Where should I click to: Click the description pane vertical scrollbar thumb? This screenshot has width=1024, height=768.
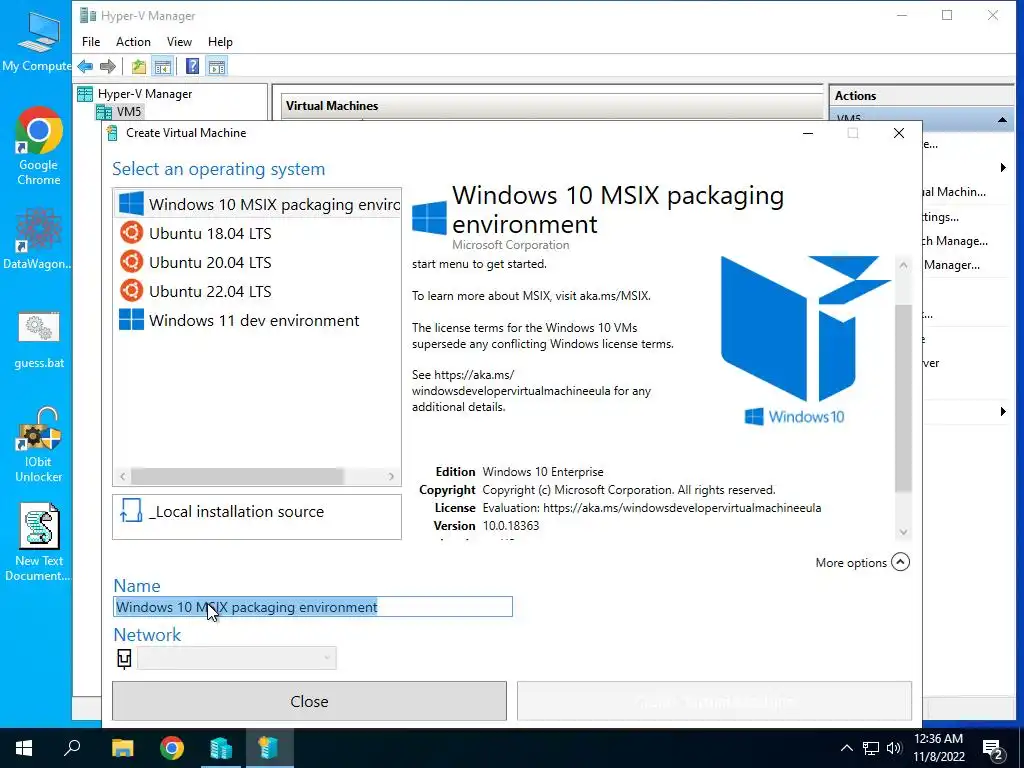pyautogui.click(x=903, y=397)
